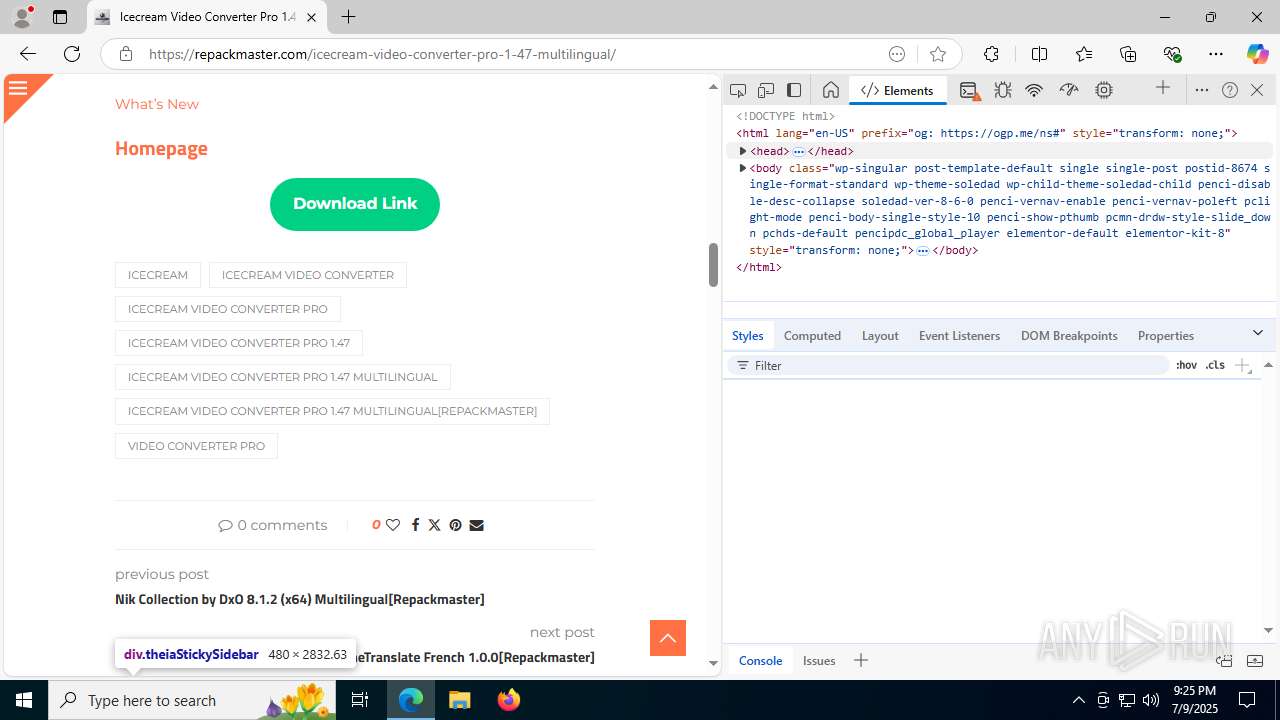This screenshot has width=1280, height=720.
Task: Open the 0 comments link
Action: [x=273, y=525]
